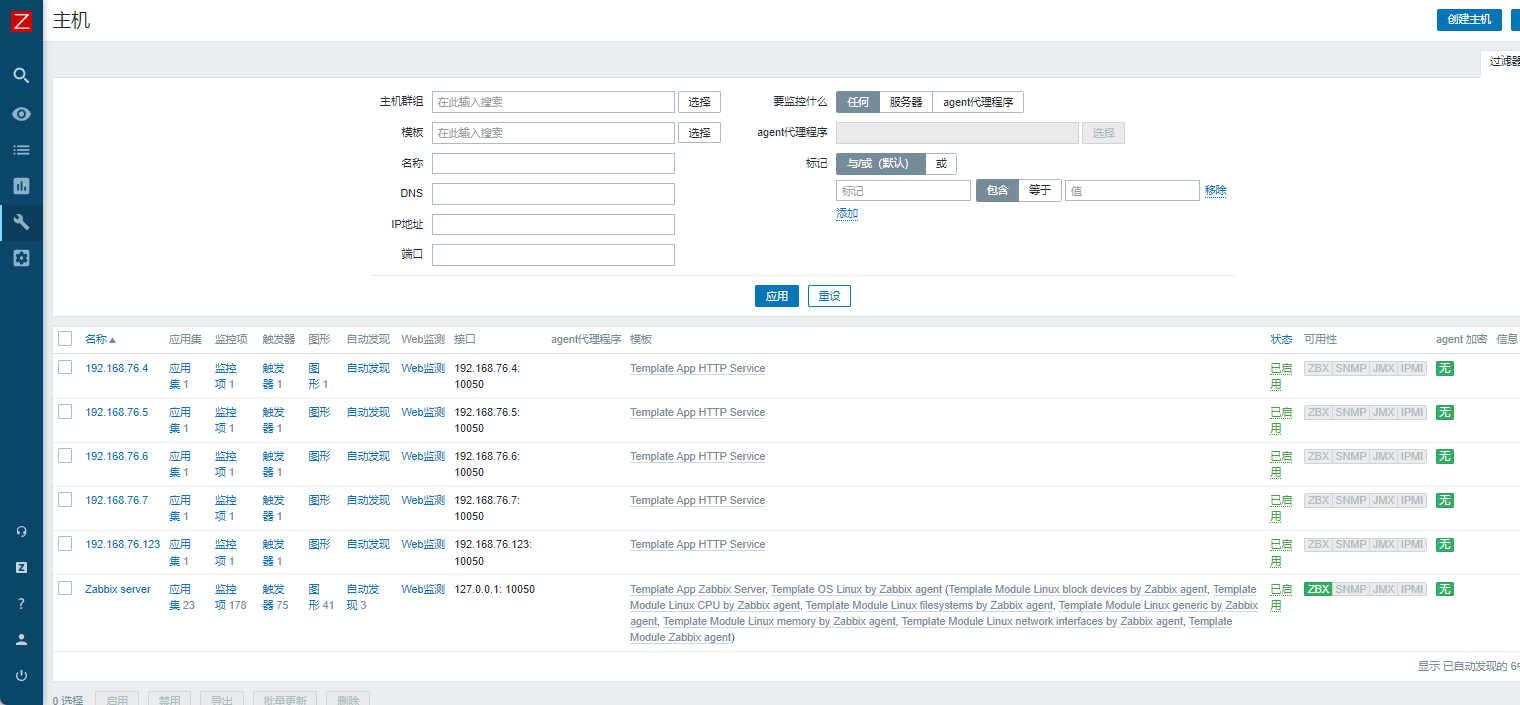Focus the 端口 input field

553,255
